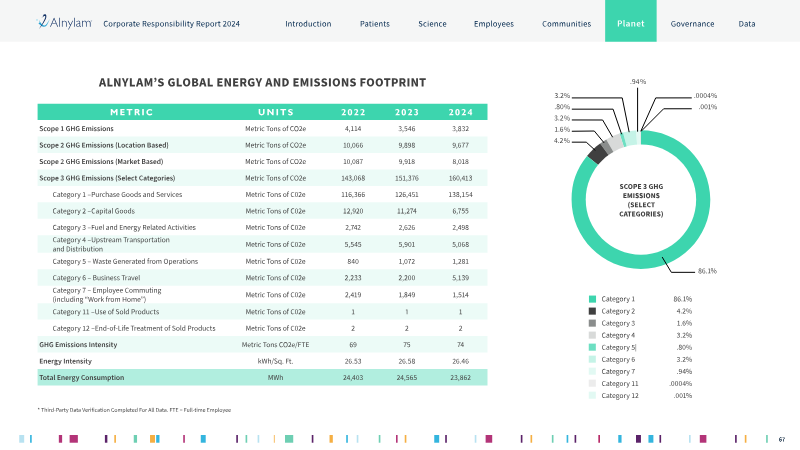Click Category 5 Waste Generated from Operations
This screenshot has height=450, width=800.
pyautogui.click(x=125, y=261)
